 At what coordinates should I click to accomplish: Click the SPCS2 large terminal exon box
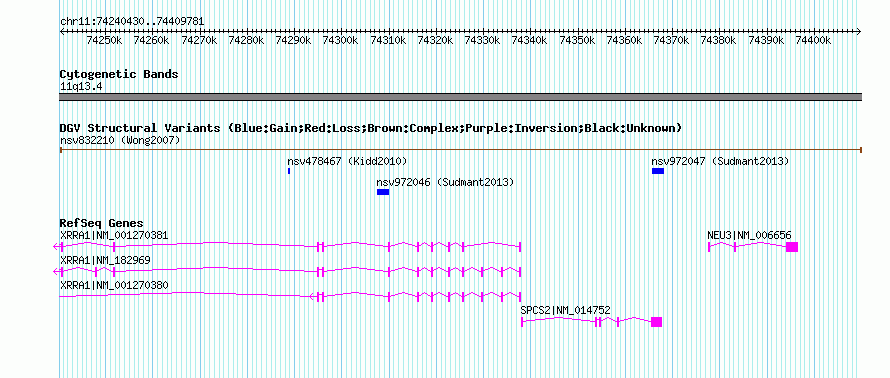point(657,322)
